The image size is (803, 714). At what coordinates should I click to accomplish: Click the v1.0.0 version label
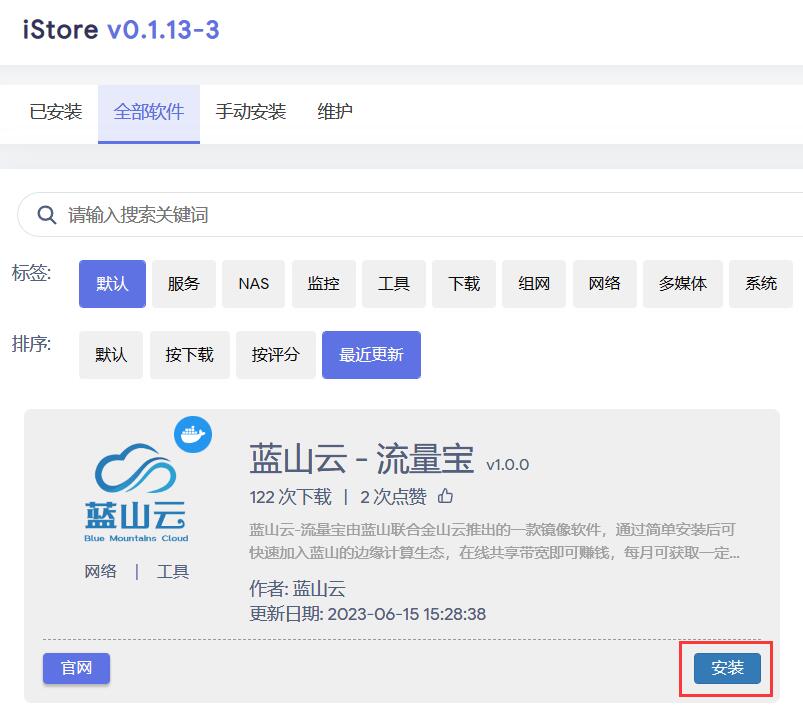tap(508, 465)
